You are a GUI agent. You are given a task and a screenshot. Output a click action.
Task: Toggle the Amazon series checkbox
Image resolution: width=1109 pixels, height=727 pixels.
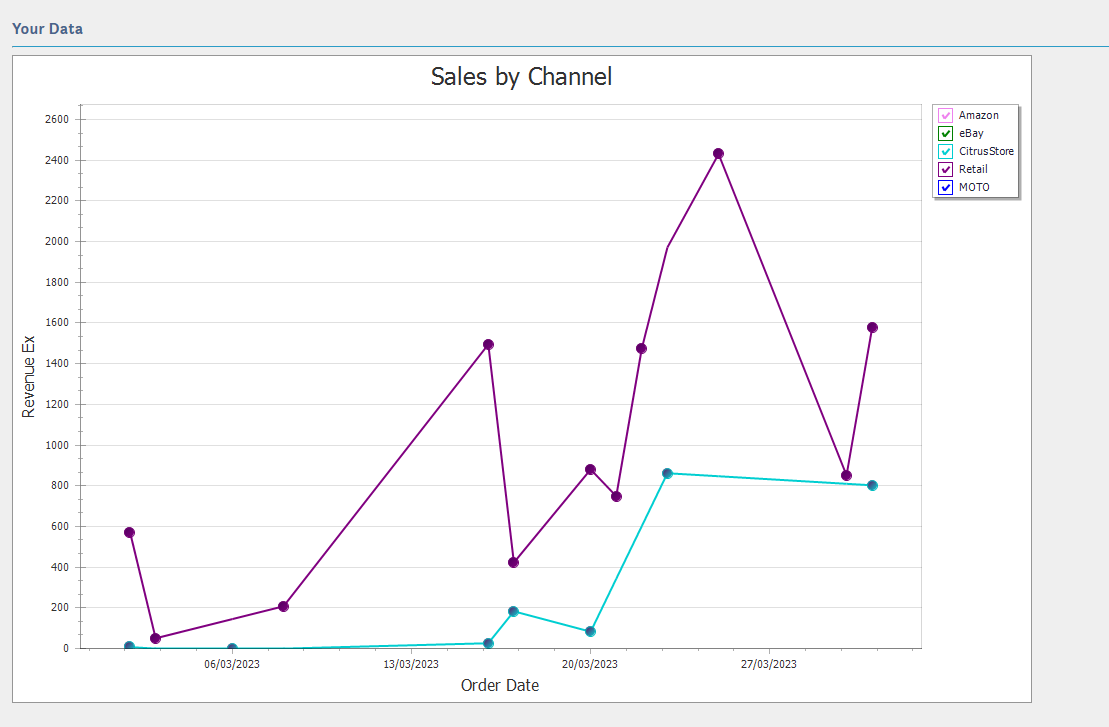[945, 116]
